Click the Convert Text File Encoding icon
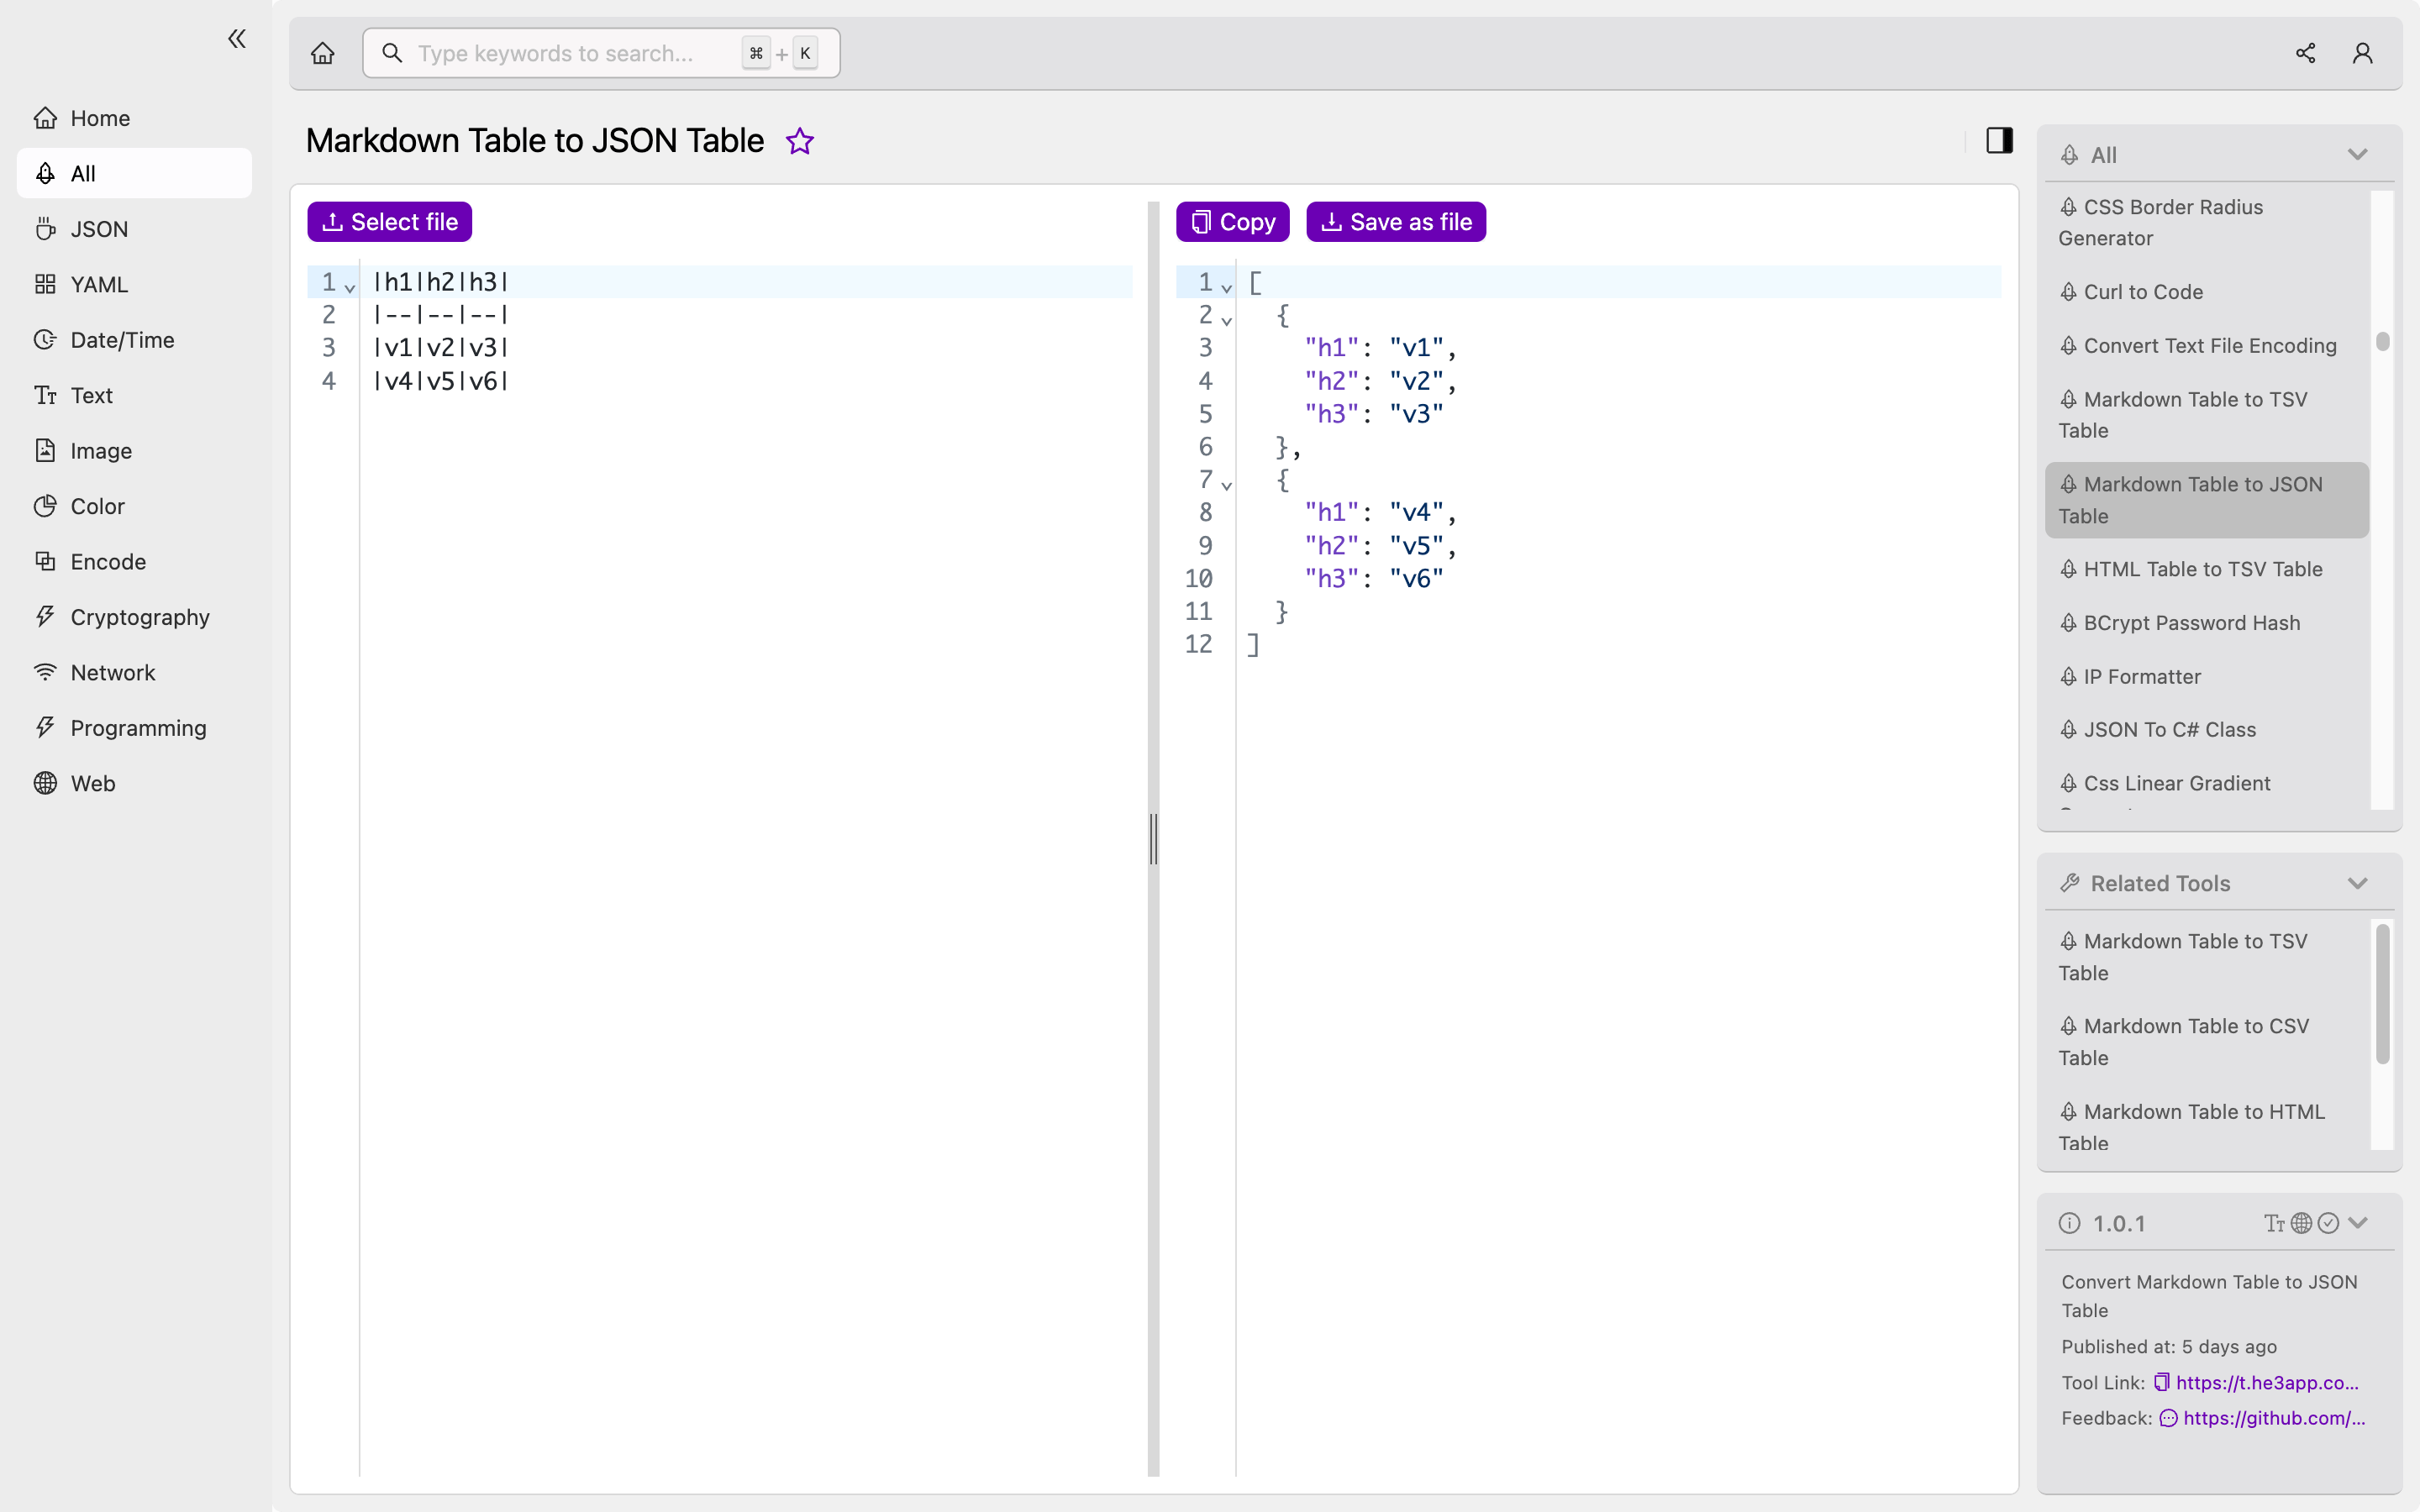This screenshot has width=2420, height=1512. tap(2070, 345)
